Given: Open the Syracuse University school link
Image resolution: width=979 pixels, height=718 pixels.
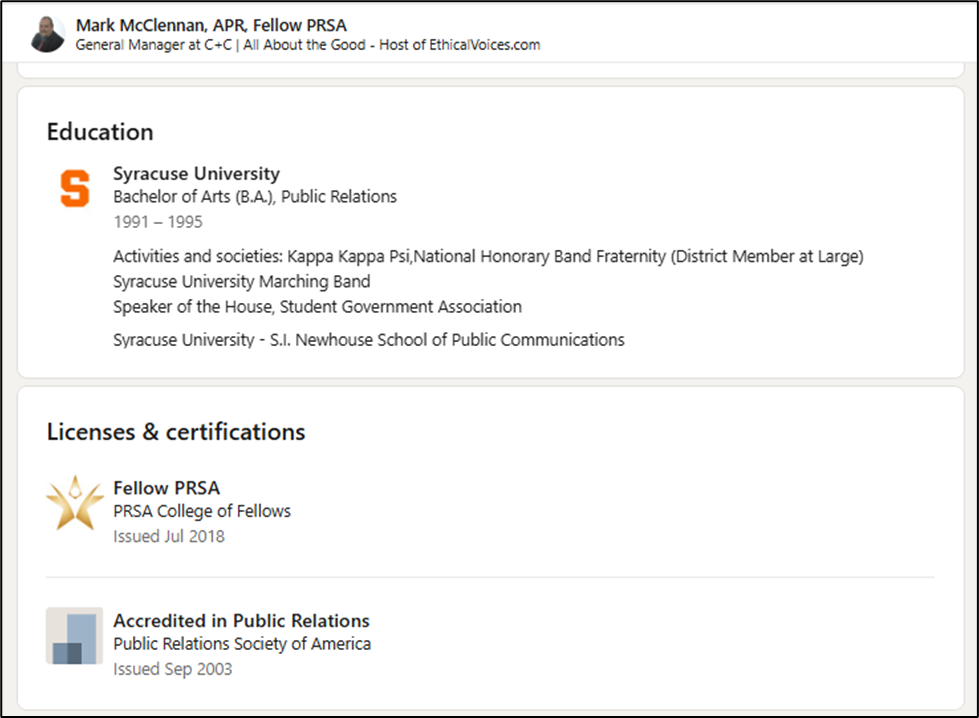Looking at the screenshot, I should click(x=196, y=174).
